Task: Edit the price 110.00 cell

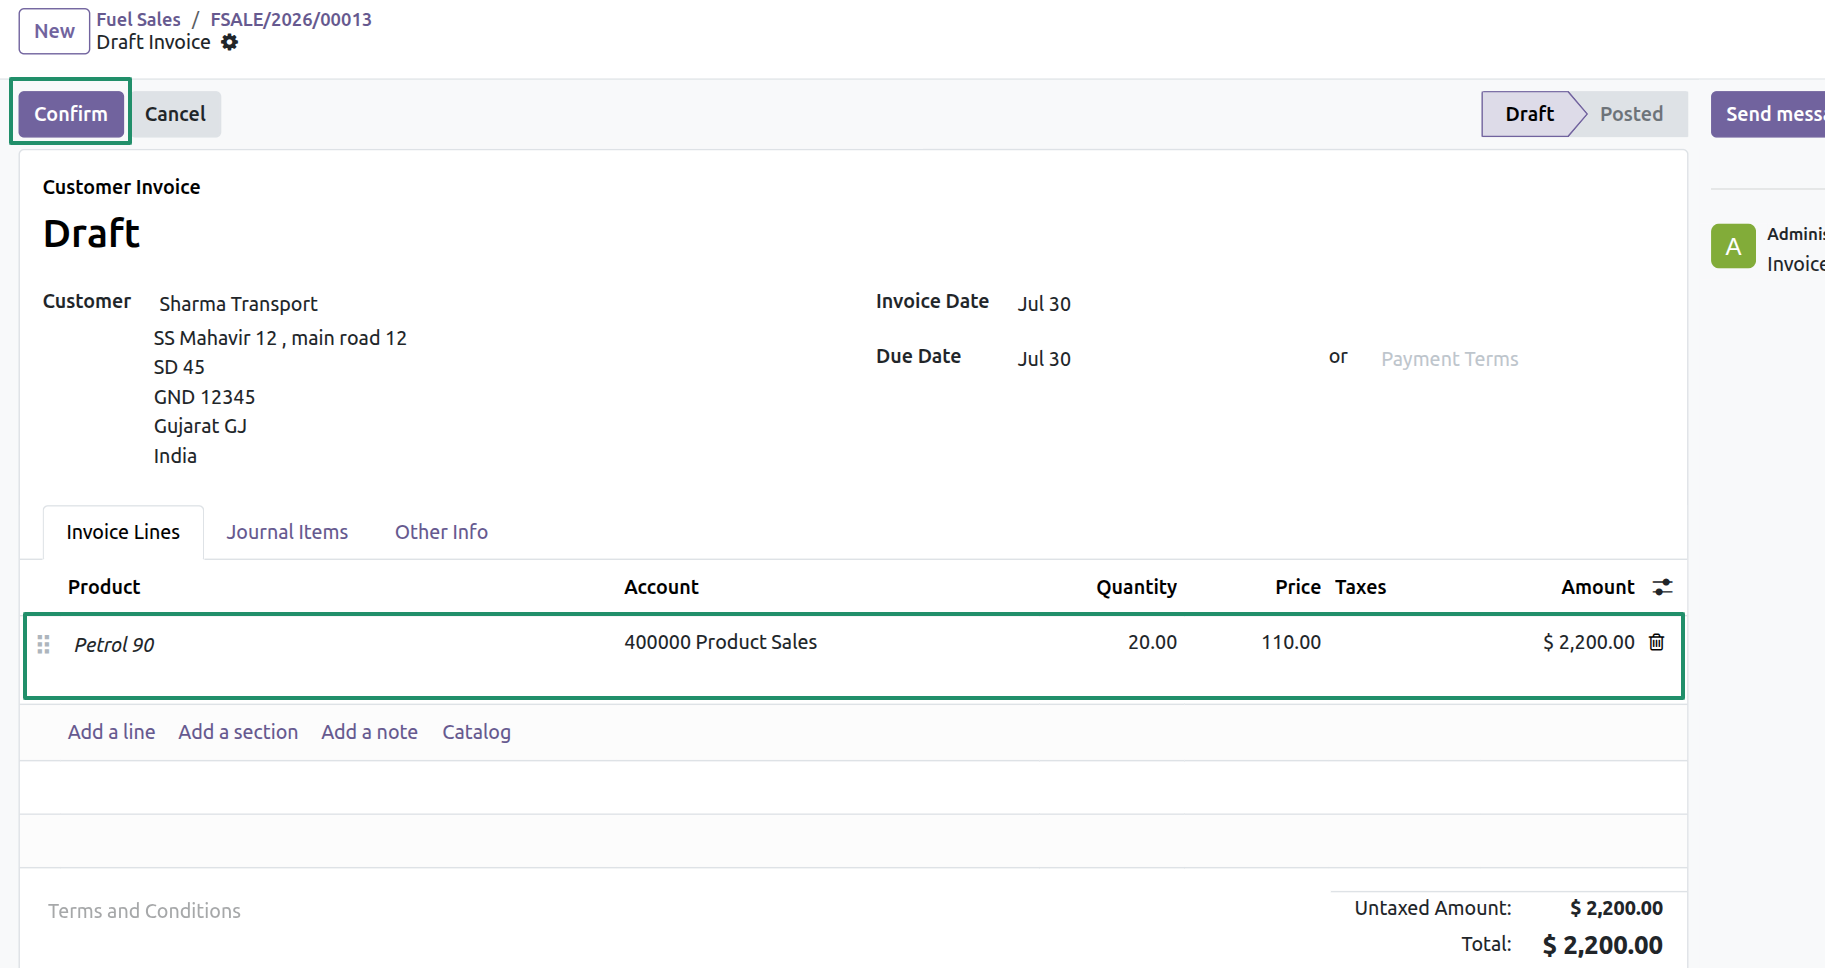Action: pos(1291,642)
